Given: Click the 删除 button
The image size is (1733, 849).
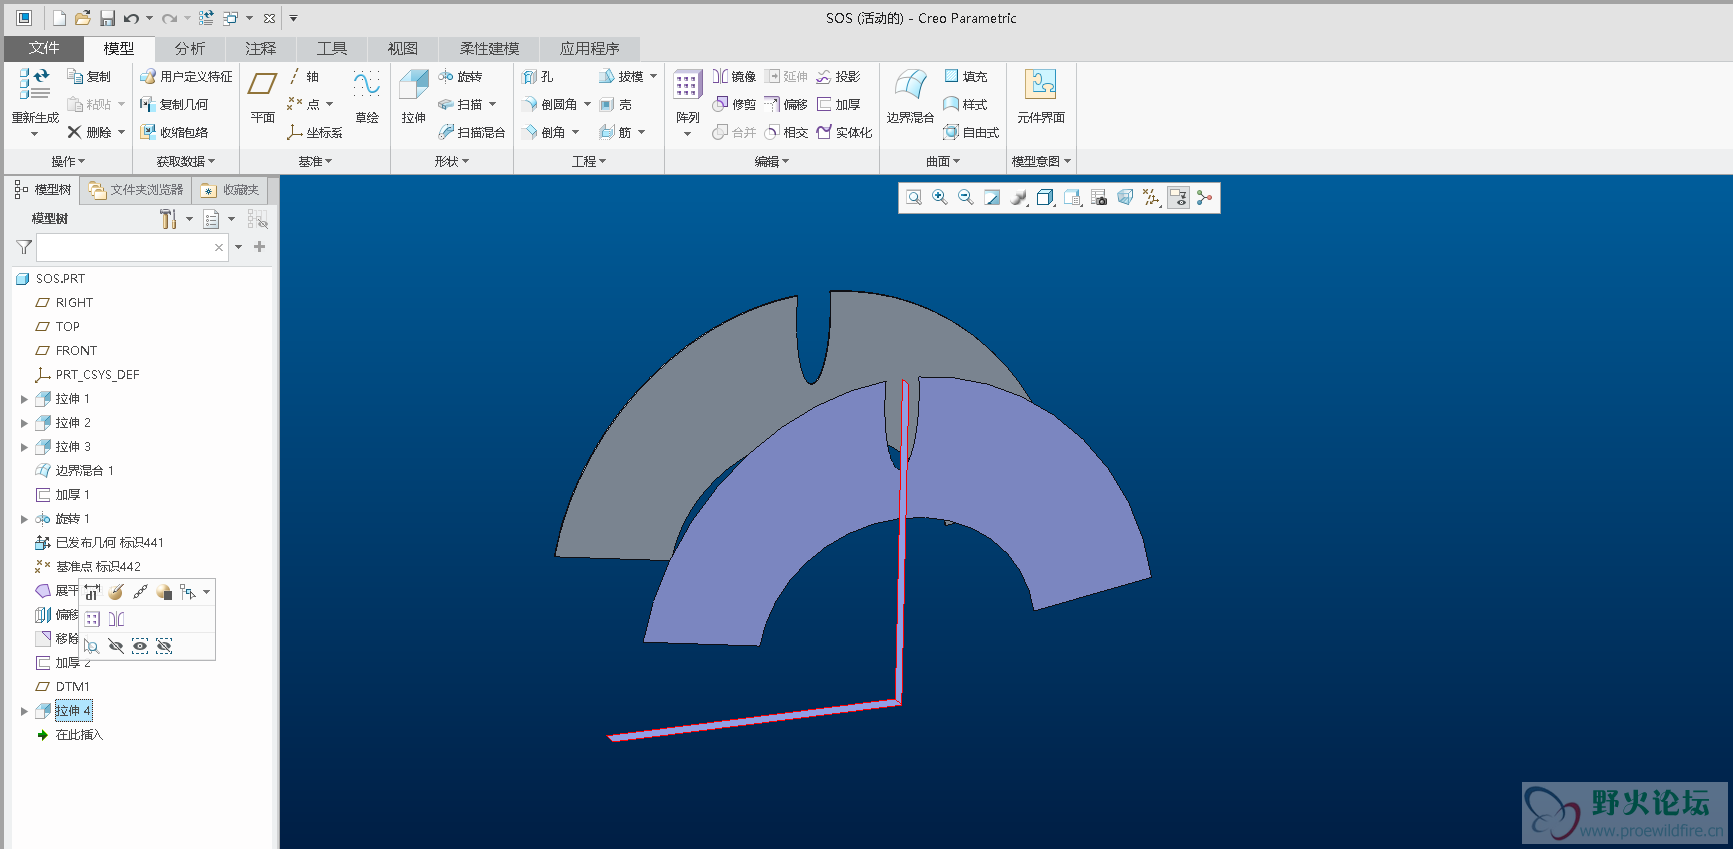Looking at the screenshot, I should coord(89,132).
